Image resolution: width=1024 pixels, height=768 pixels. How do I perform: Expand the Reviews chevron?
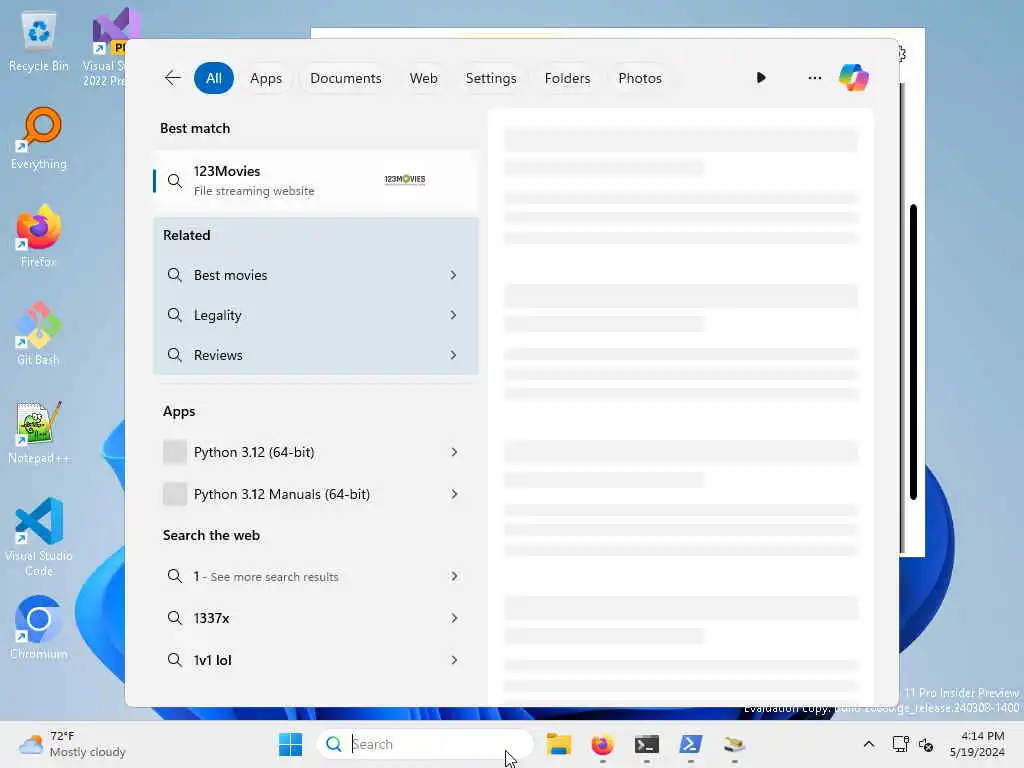(453, 355)
